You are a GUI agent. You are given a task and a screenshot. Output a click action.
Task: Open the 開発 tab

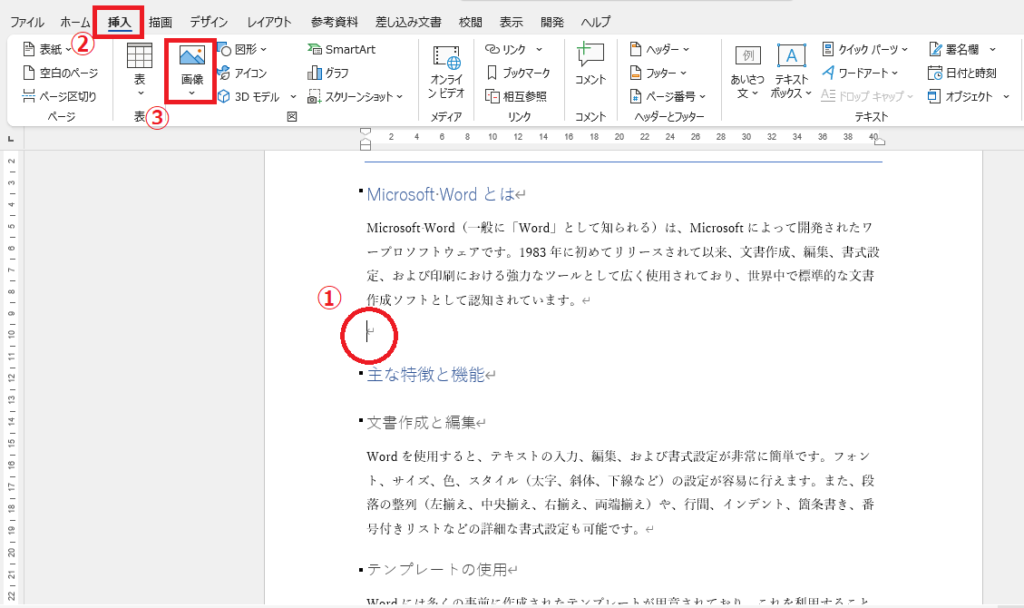click(x=552, y=22)
